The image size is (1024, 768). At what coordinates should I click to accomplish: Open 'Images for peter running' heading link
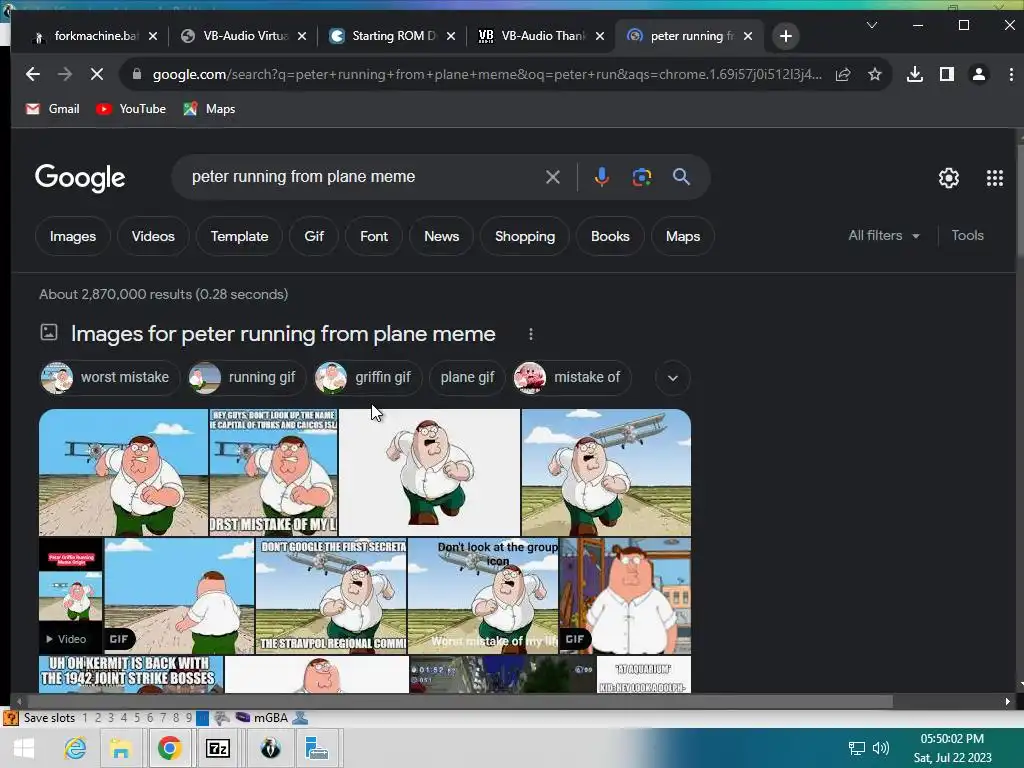283,334
